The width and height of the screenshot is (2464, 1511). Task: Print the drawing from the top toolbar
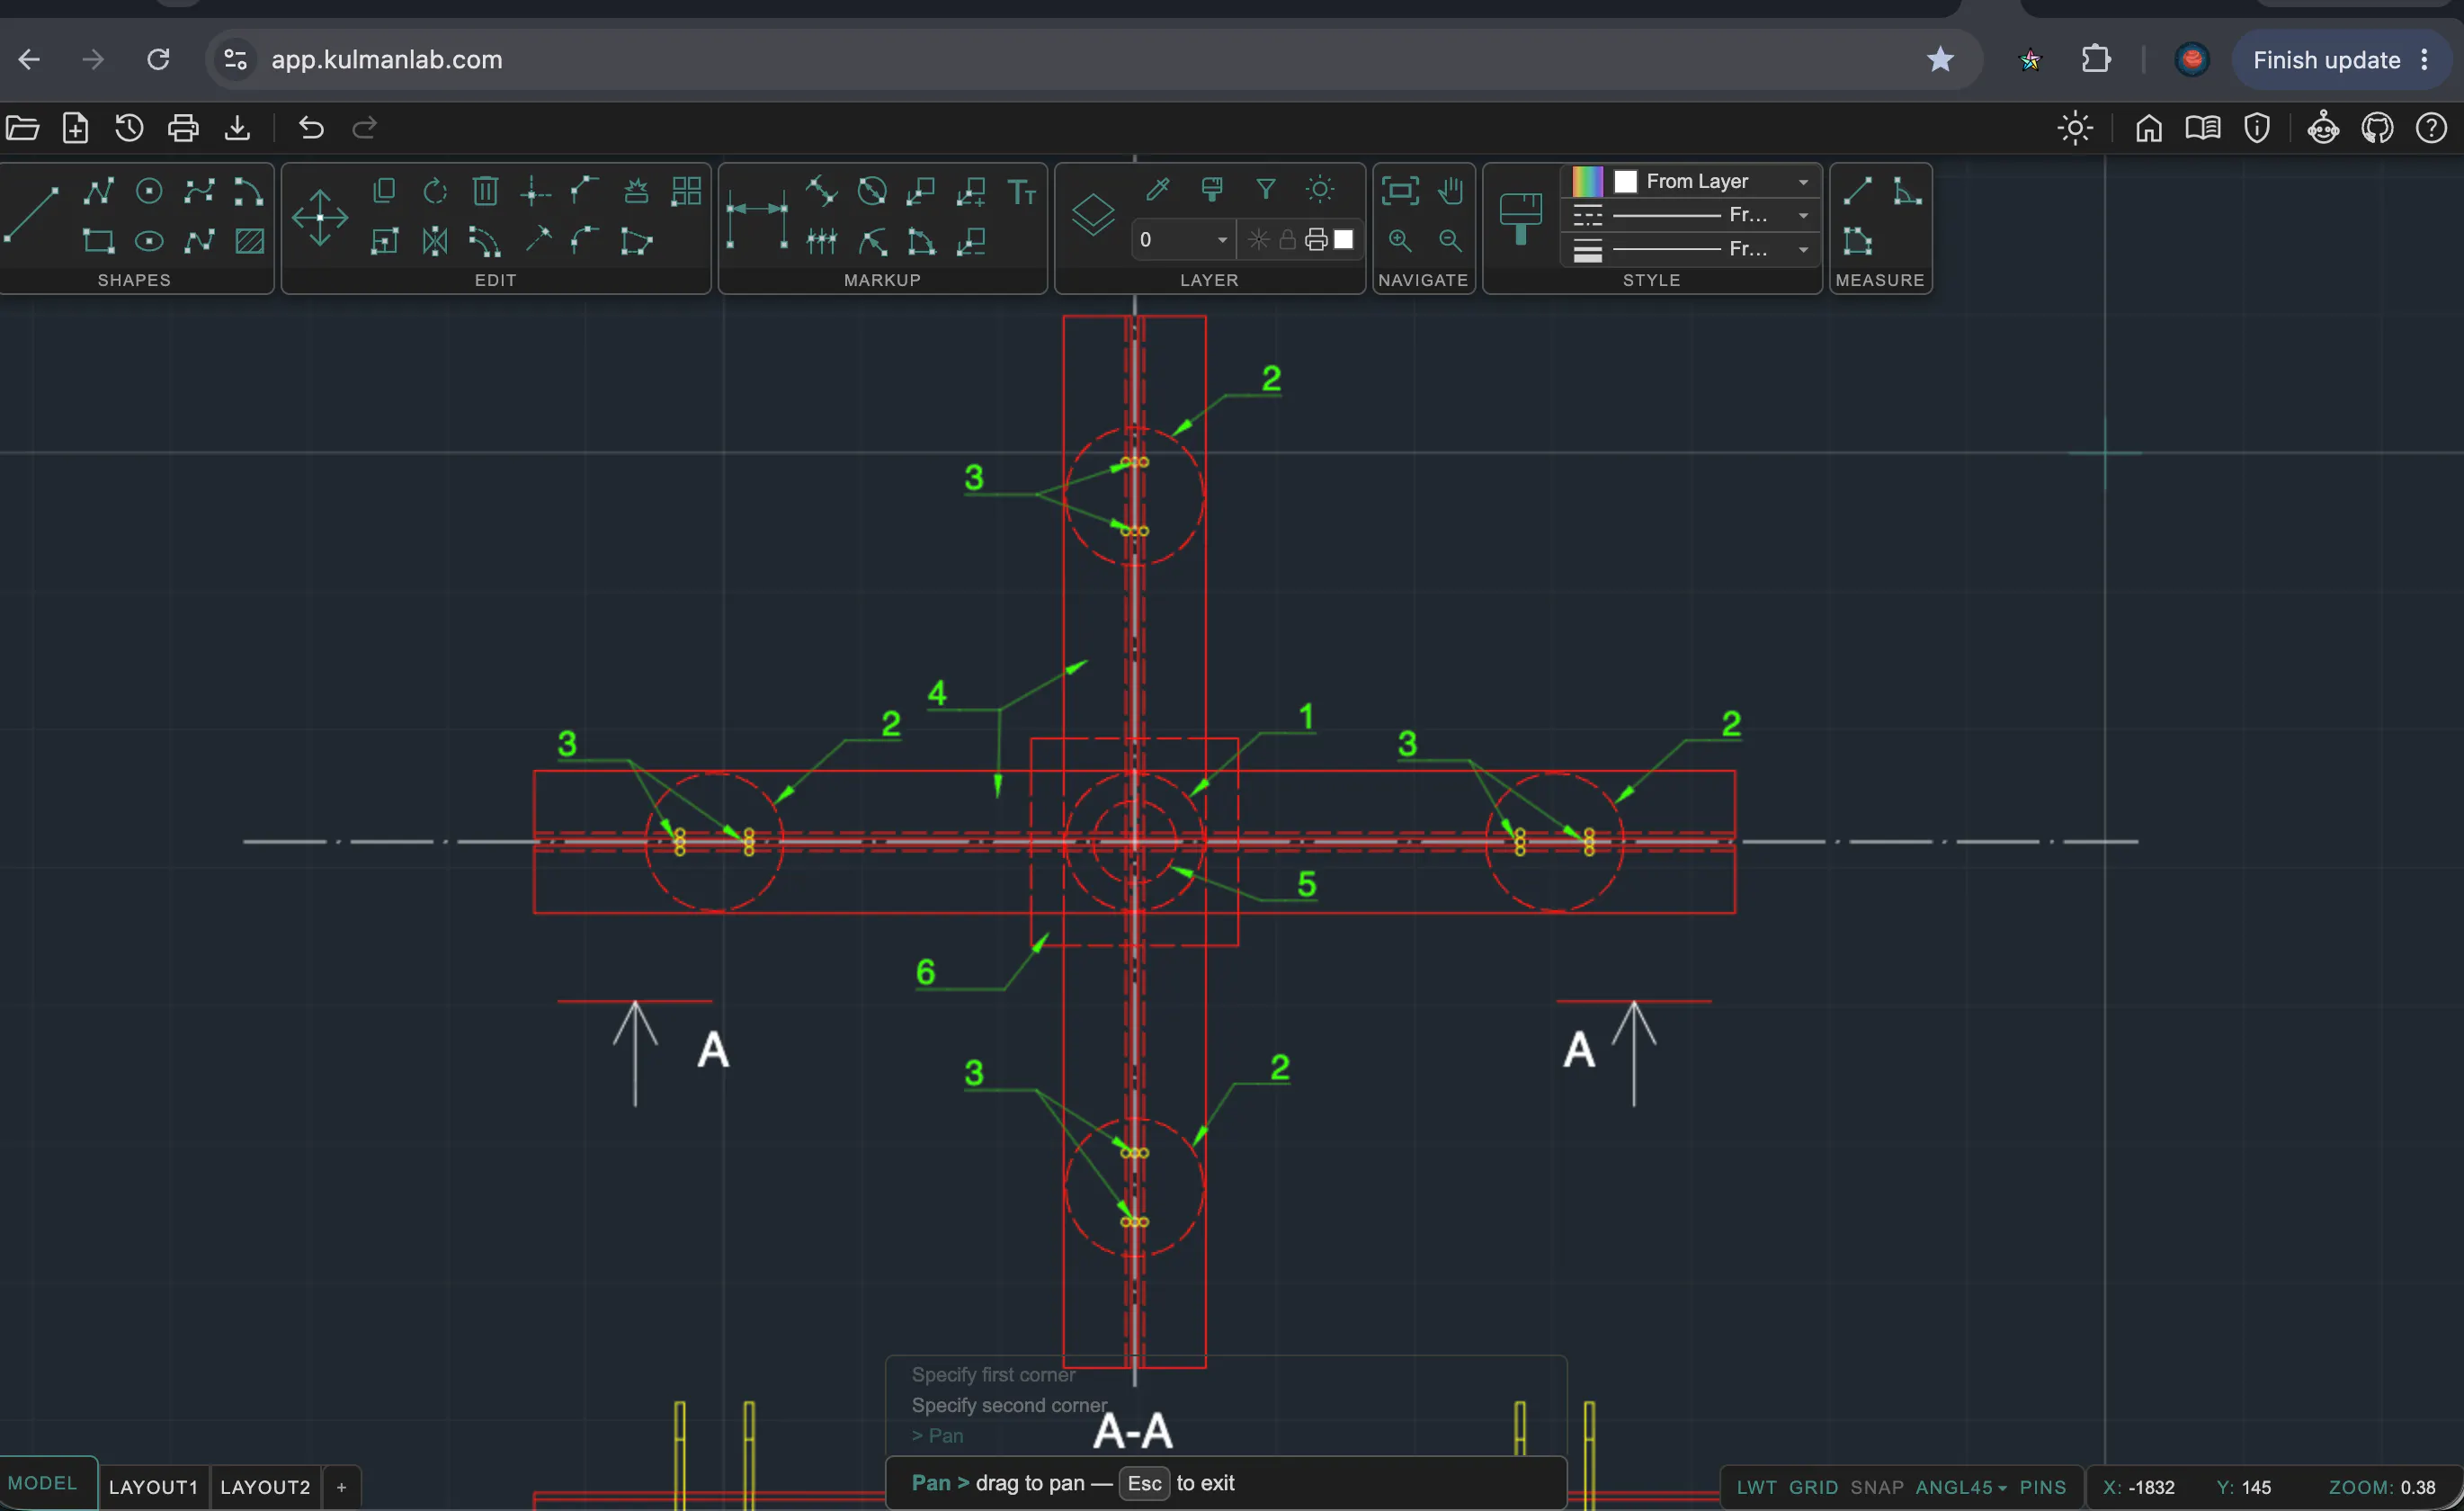tap(183, 128)
